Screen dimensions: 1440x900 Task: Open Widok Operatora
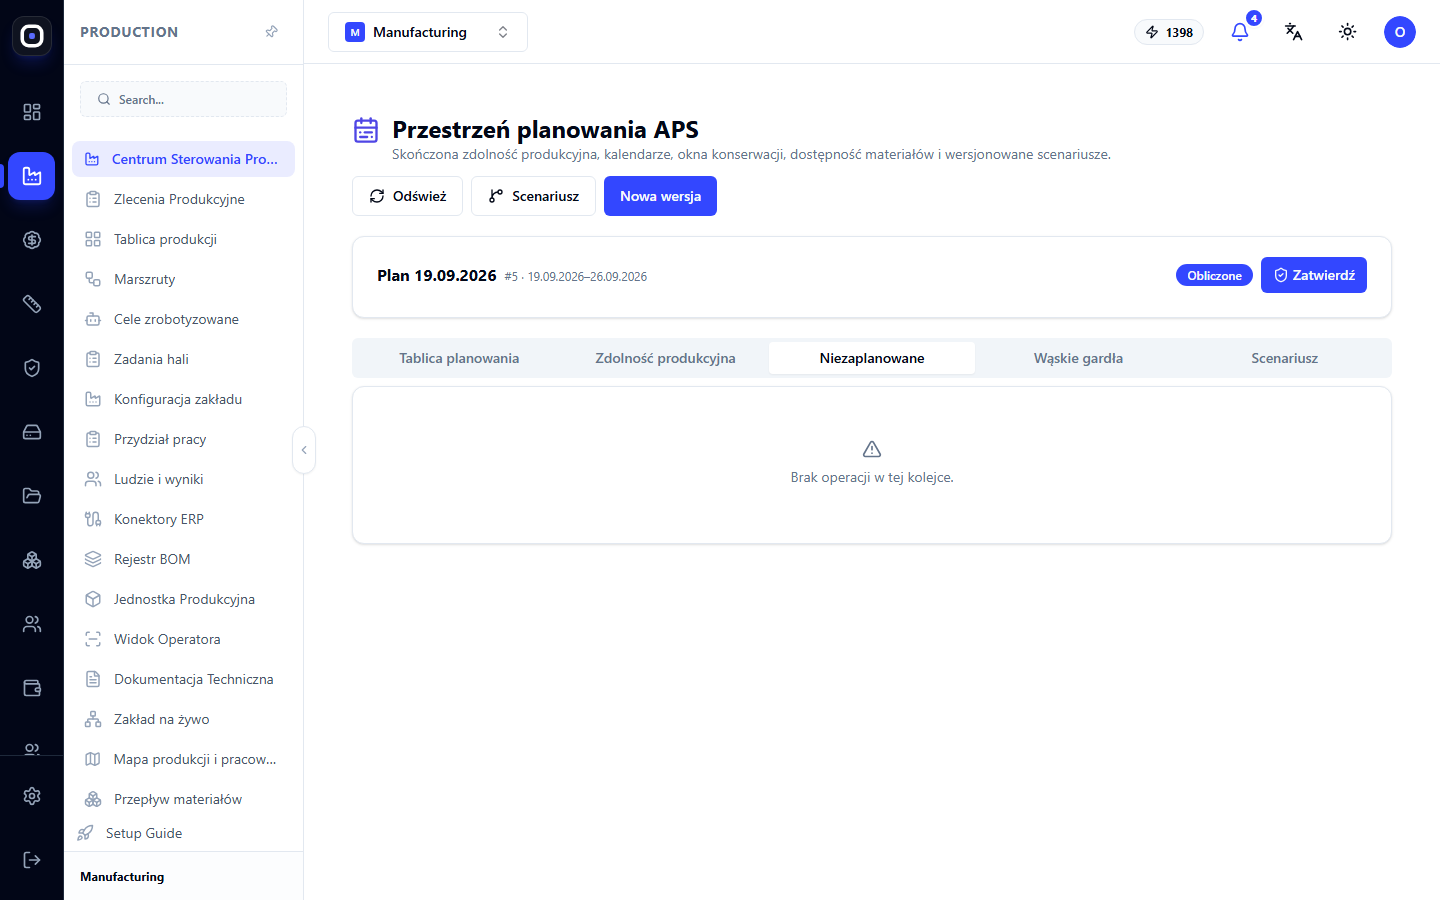coord(183,639)
